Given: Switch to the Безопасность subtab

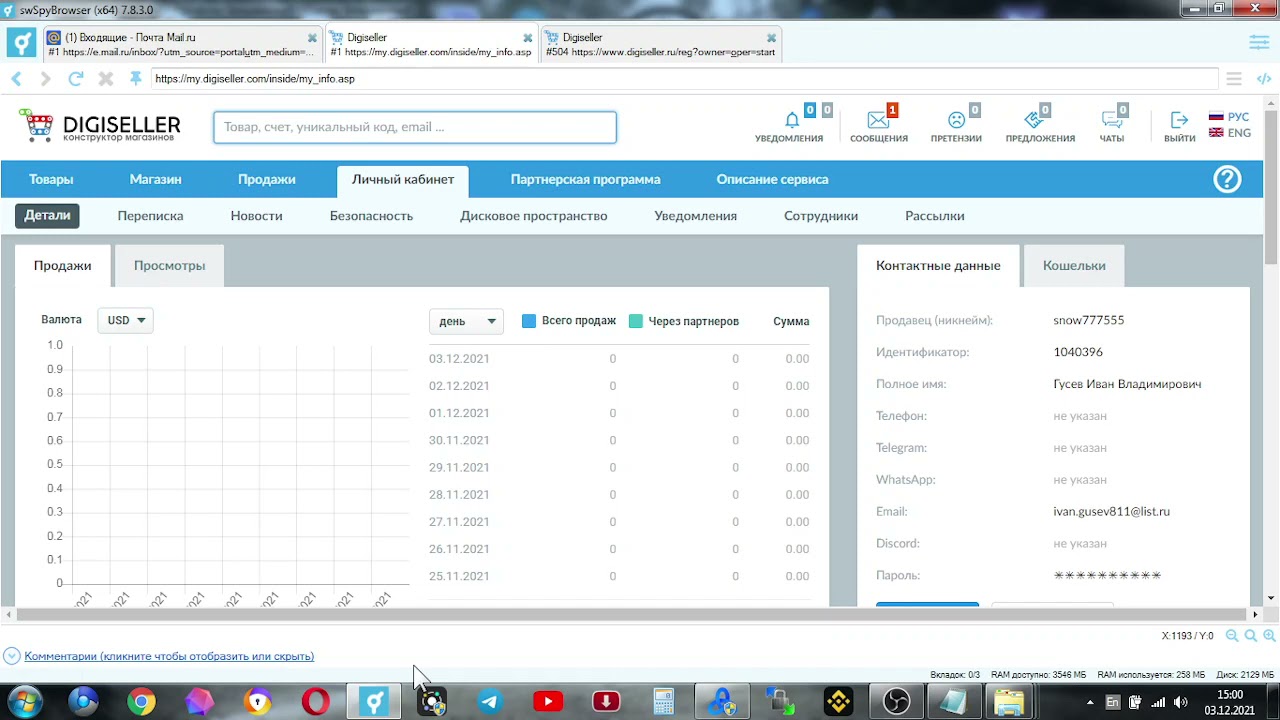Looking at the screenshot, I should [x=371, y=216].
